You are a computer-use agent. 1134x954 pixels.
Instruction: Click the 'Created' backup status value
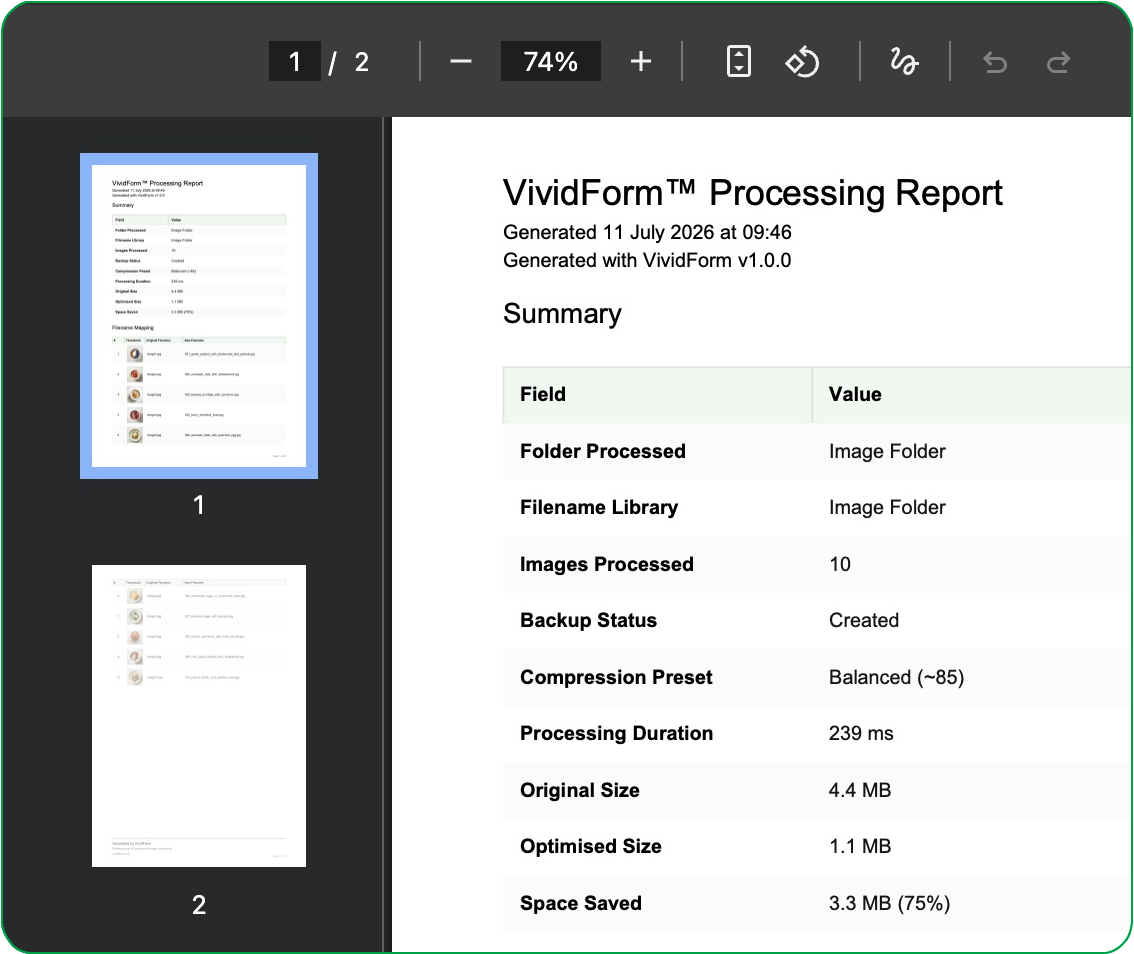[864, 621]
